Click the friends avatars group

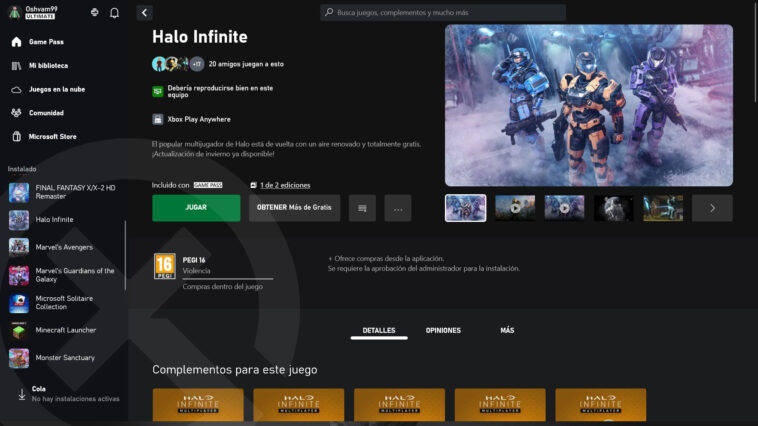(x=178, y=64)
